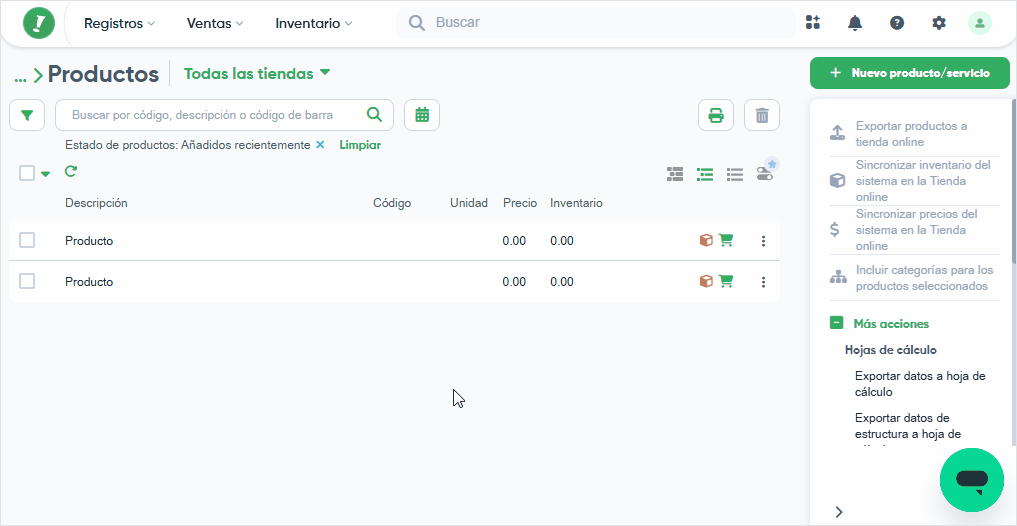Open the Inventario menu
Screen dimensions: 1017x526
point(314,23)
